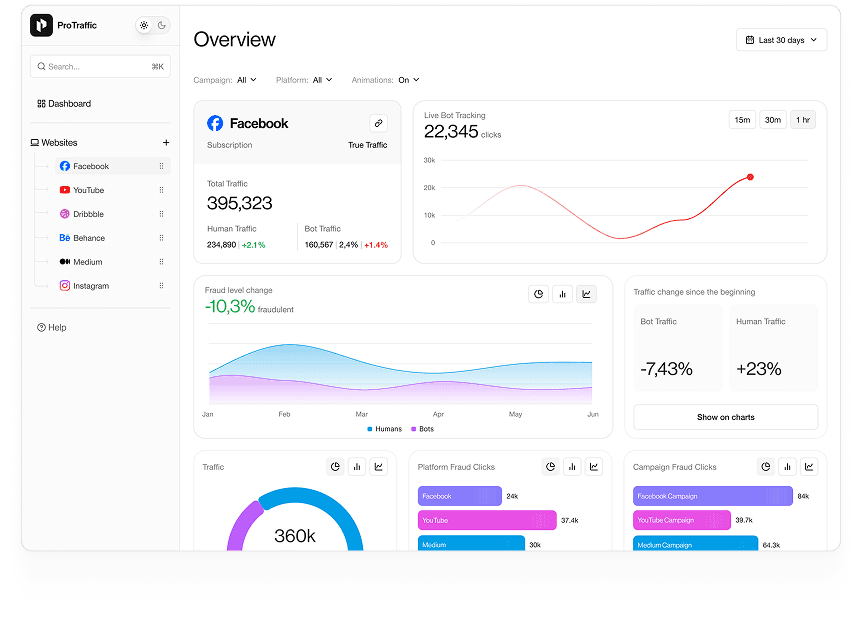The image size is (862, 627).
Task: Expand the Campaign filter dropdown
Action: pyautogui.click(x=246, y=80)
